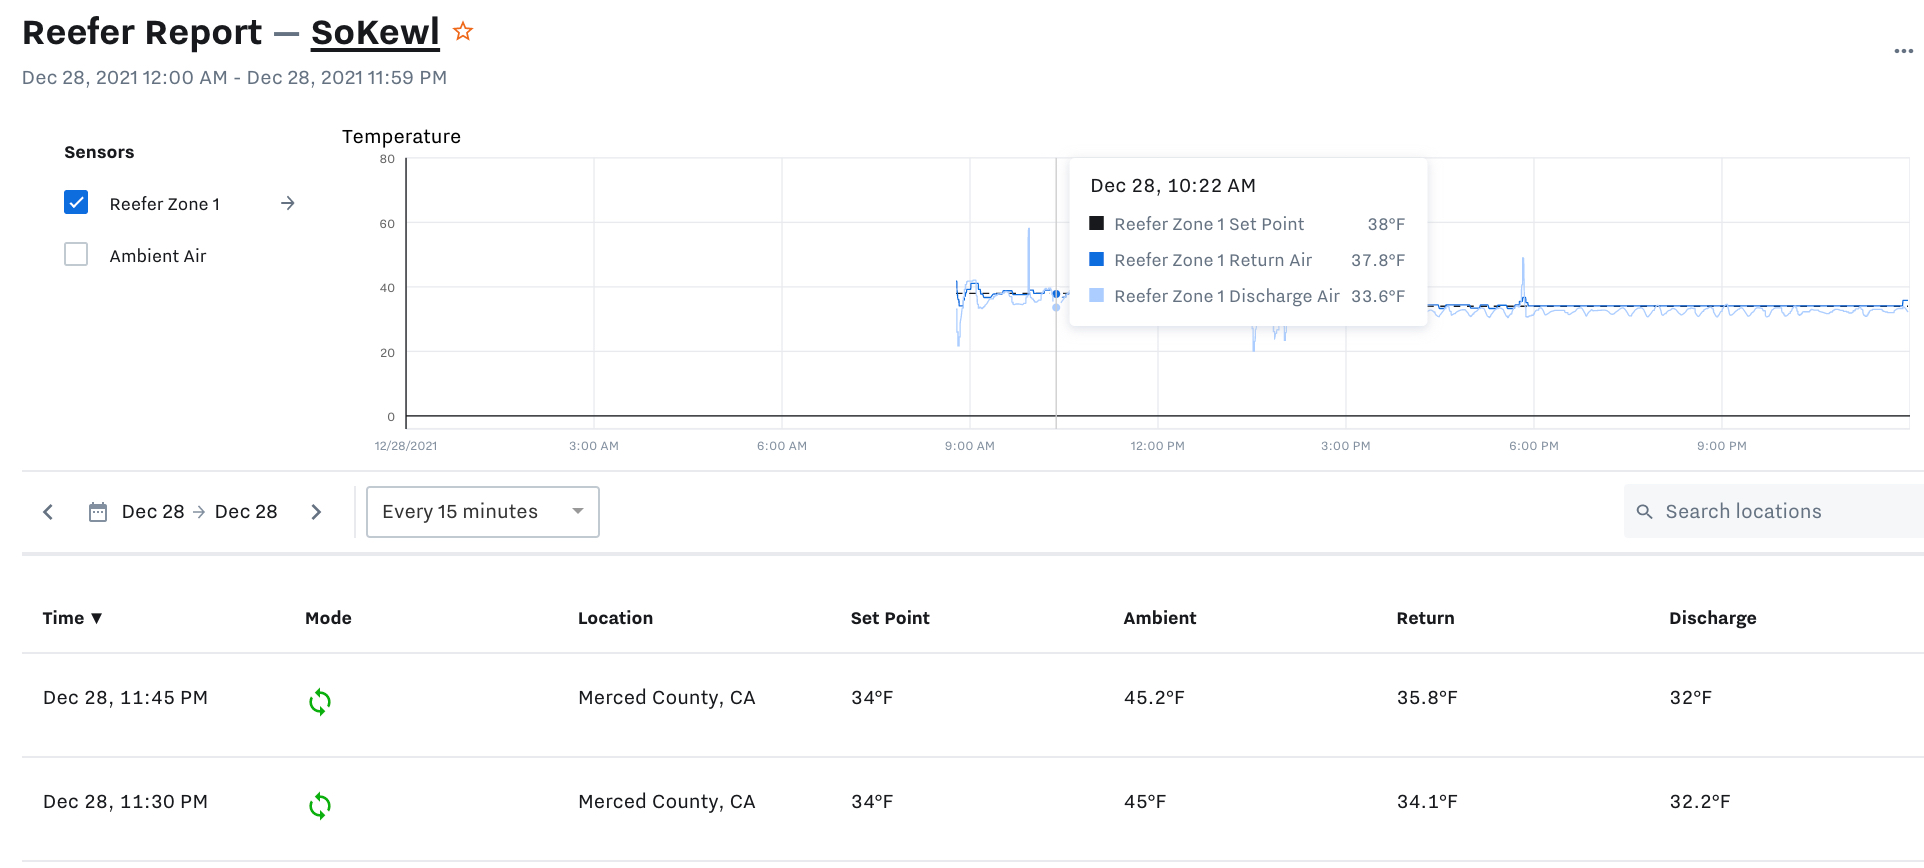Click the Location column header
The image size is (1924, 868).
tap(615, 618)
